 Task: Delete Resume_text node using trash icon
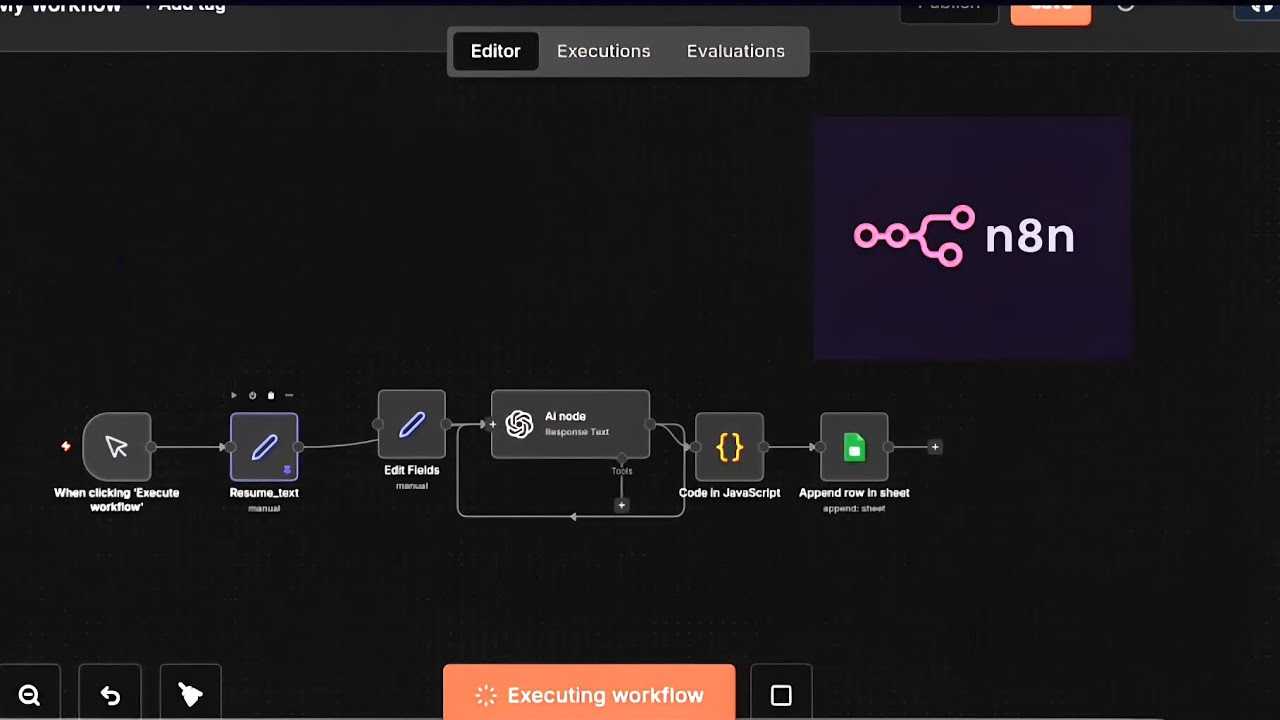[270, 396]
